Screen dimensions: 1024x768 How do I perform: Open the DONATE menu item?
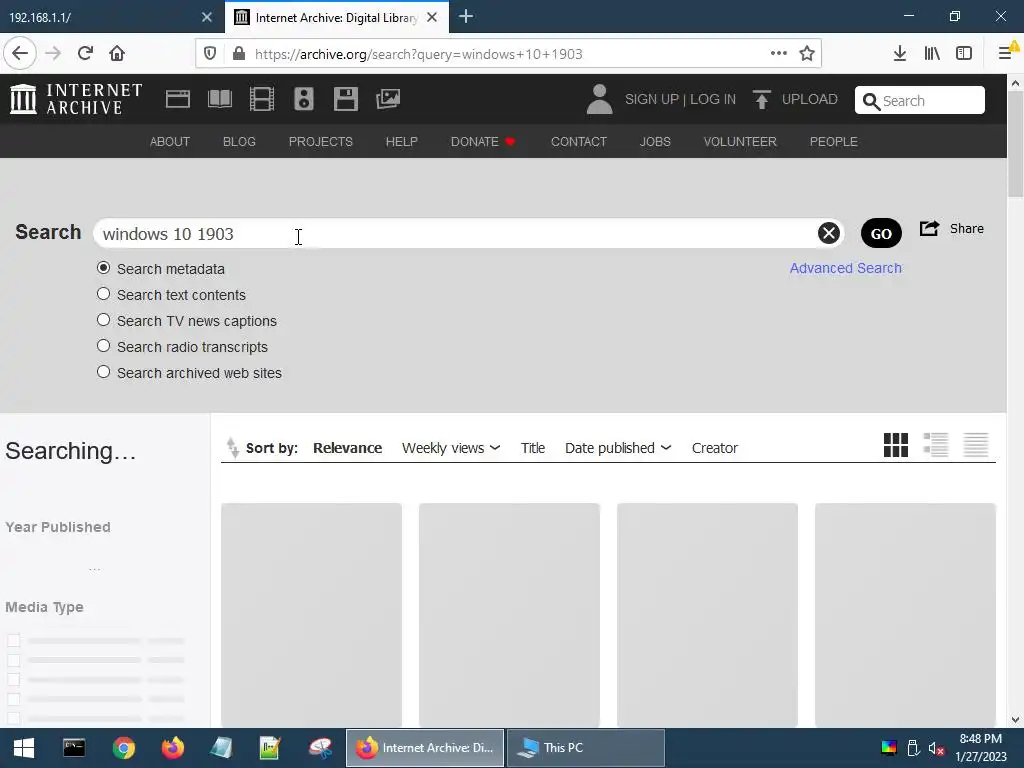click(x=483, y=142)
